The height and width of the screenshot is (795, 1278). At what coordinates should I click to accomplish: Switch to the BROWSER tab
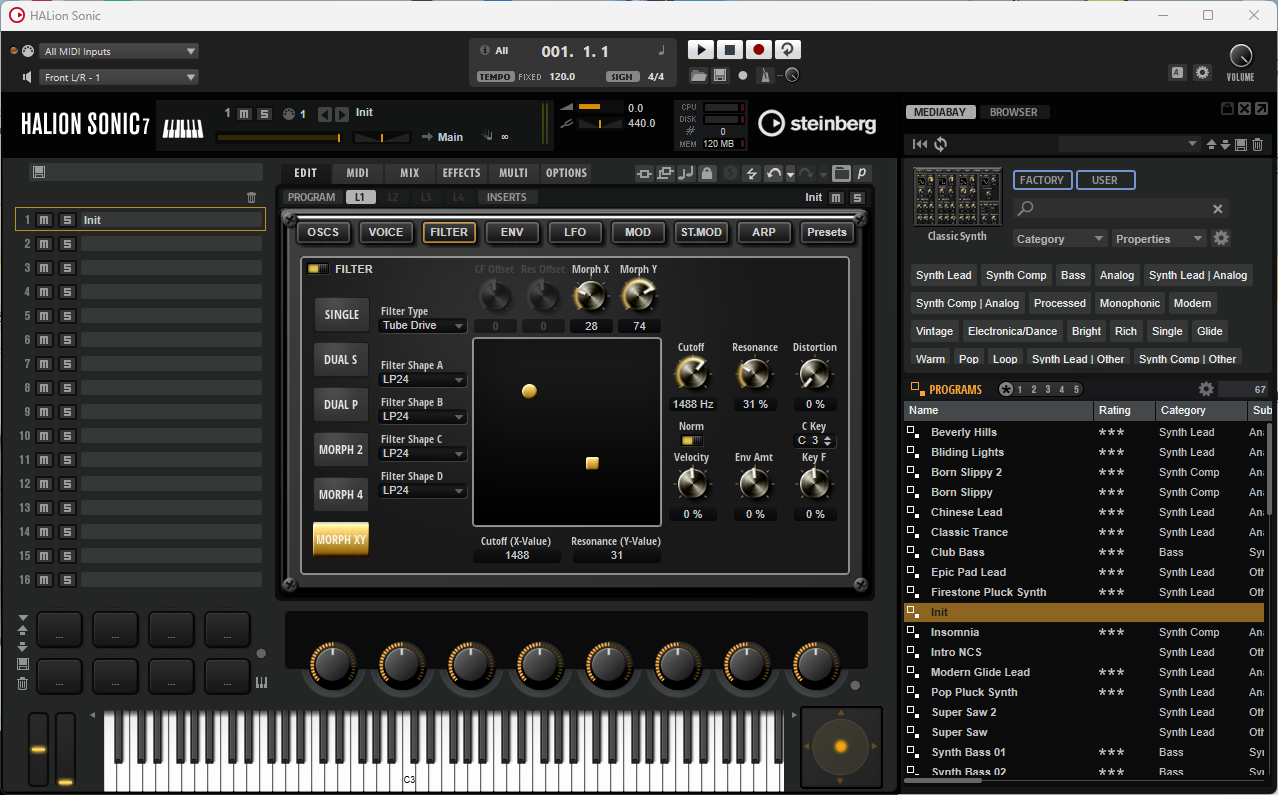[1014, 112]
